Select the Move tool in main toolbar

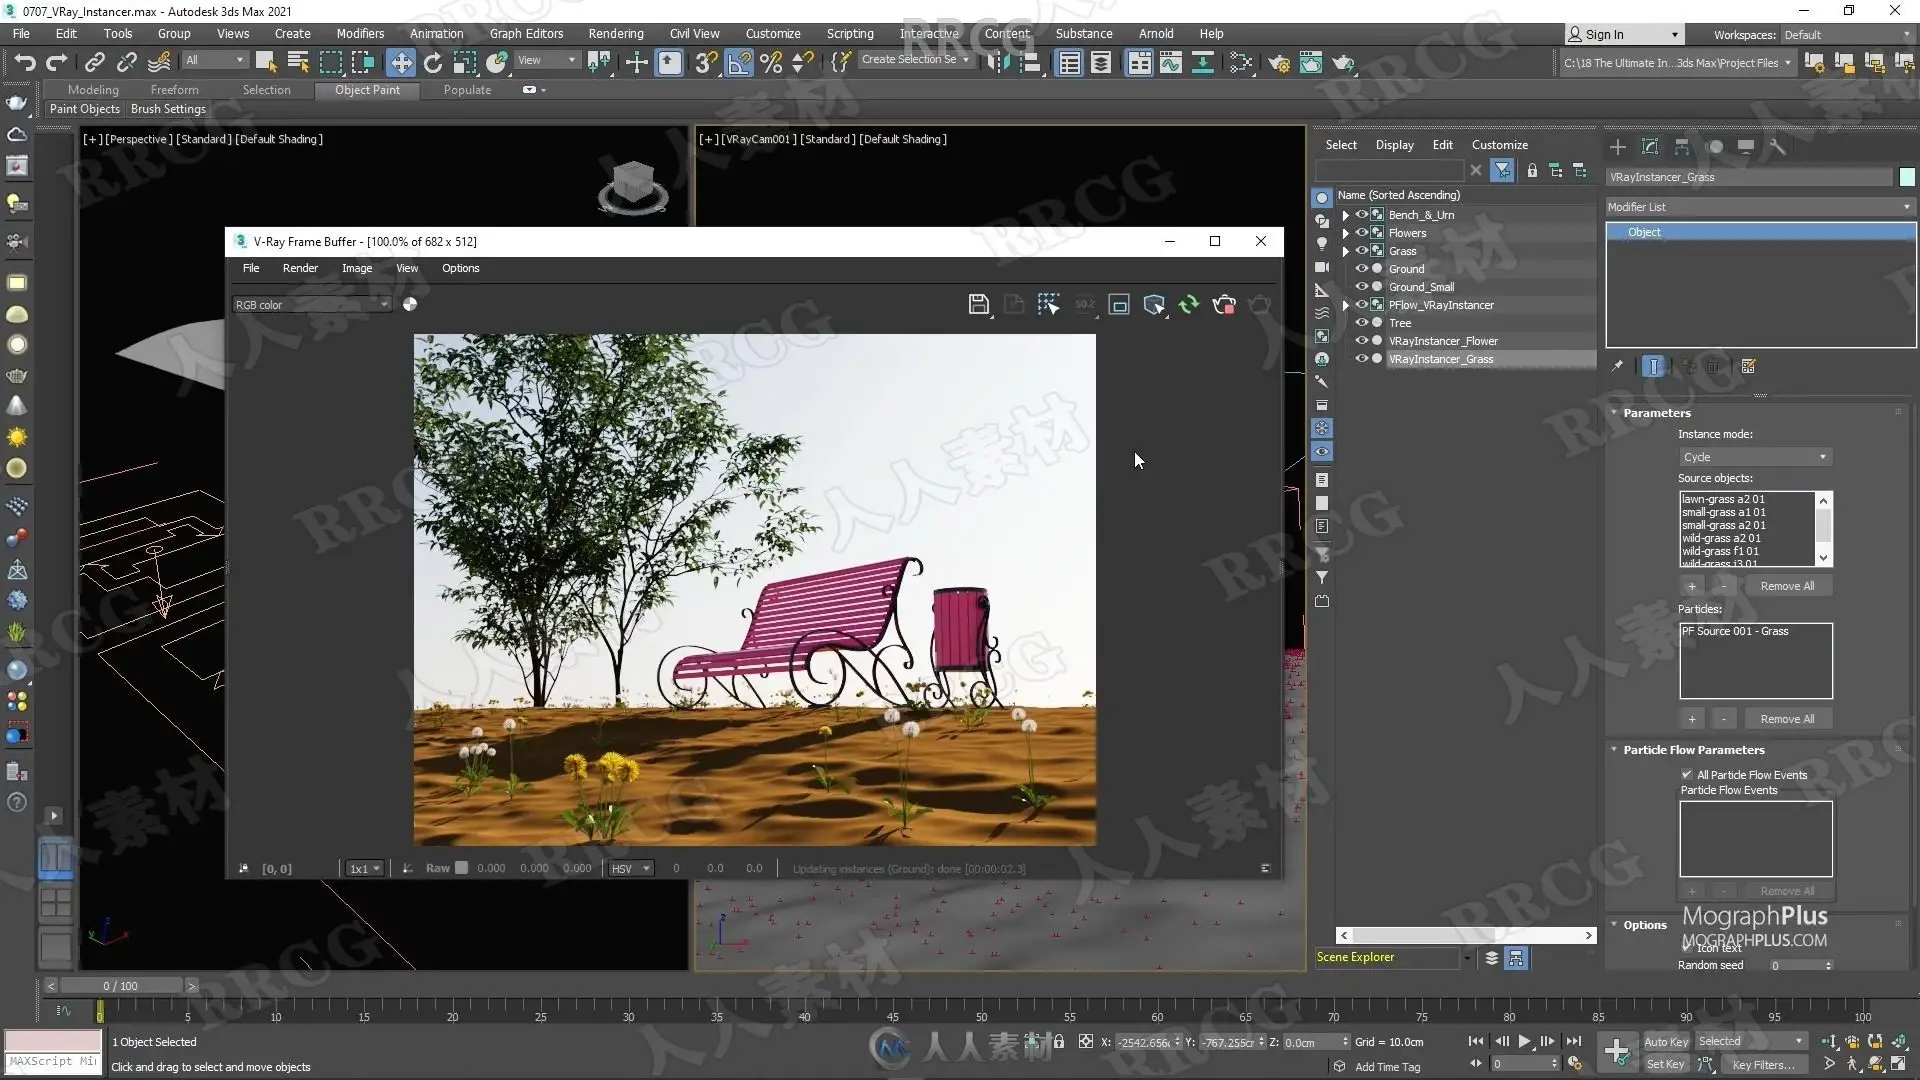400,63
